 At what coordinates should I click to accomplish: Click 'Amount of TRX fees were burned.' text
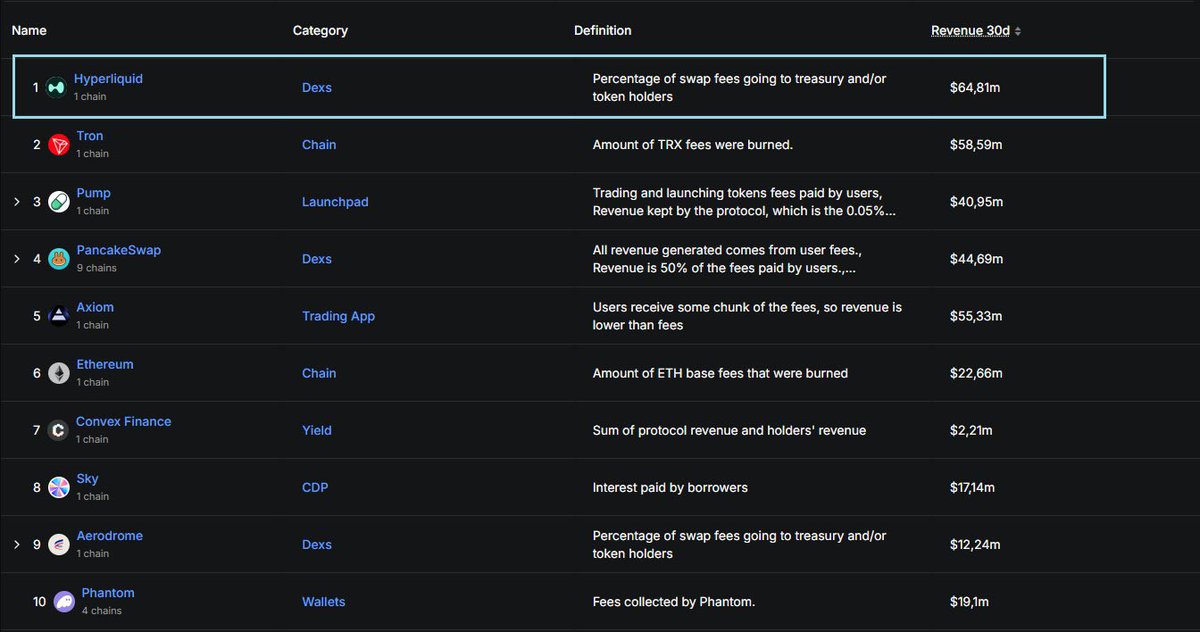(x=693, y=145)
